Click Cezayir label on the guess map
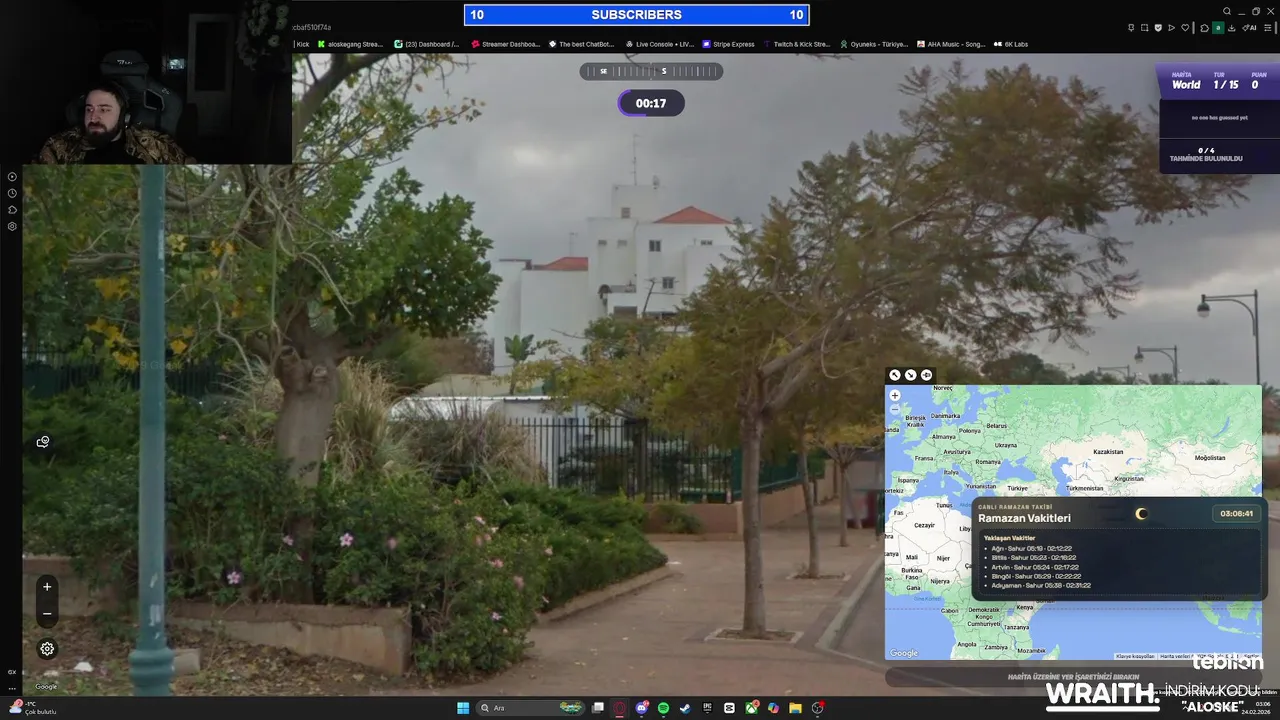The width and height of the screenshot is (1280, 720). point(924,525)
